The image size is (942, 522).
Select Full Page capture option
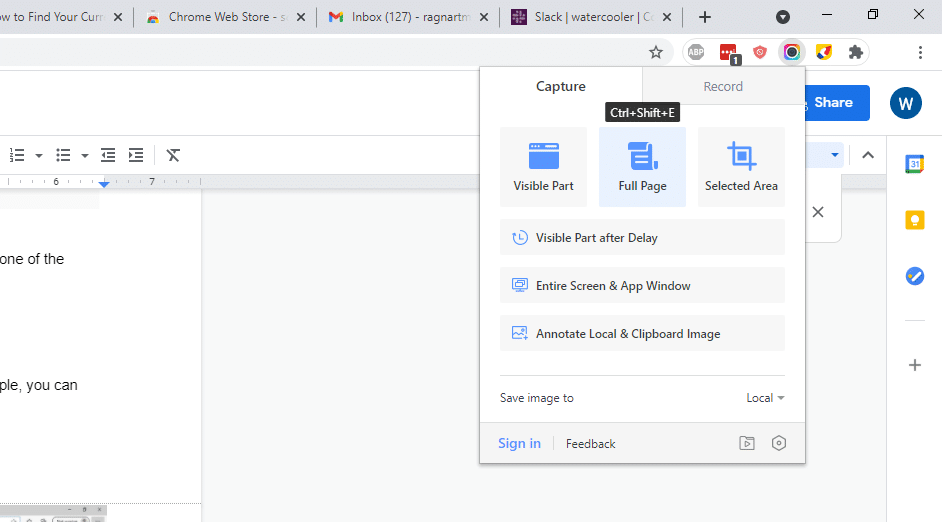(x=642, y=167)
